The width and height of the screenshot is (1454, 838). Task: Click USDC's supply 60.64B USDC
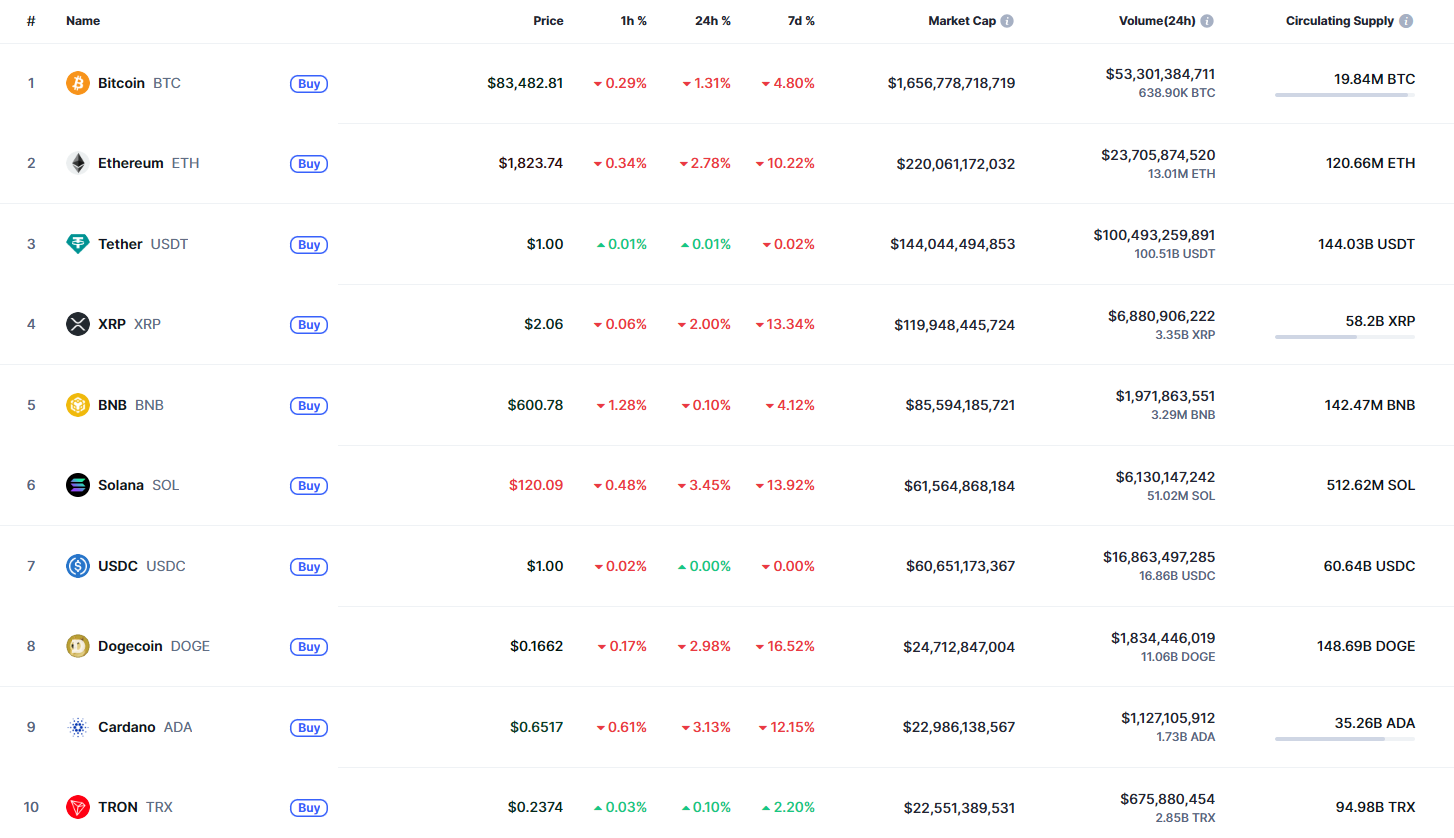tap(1369, 566)
